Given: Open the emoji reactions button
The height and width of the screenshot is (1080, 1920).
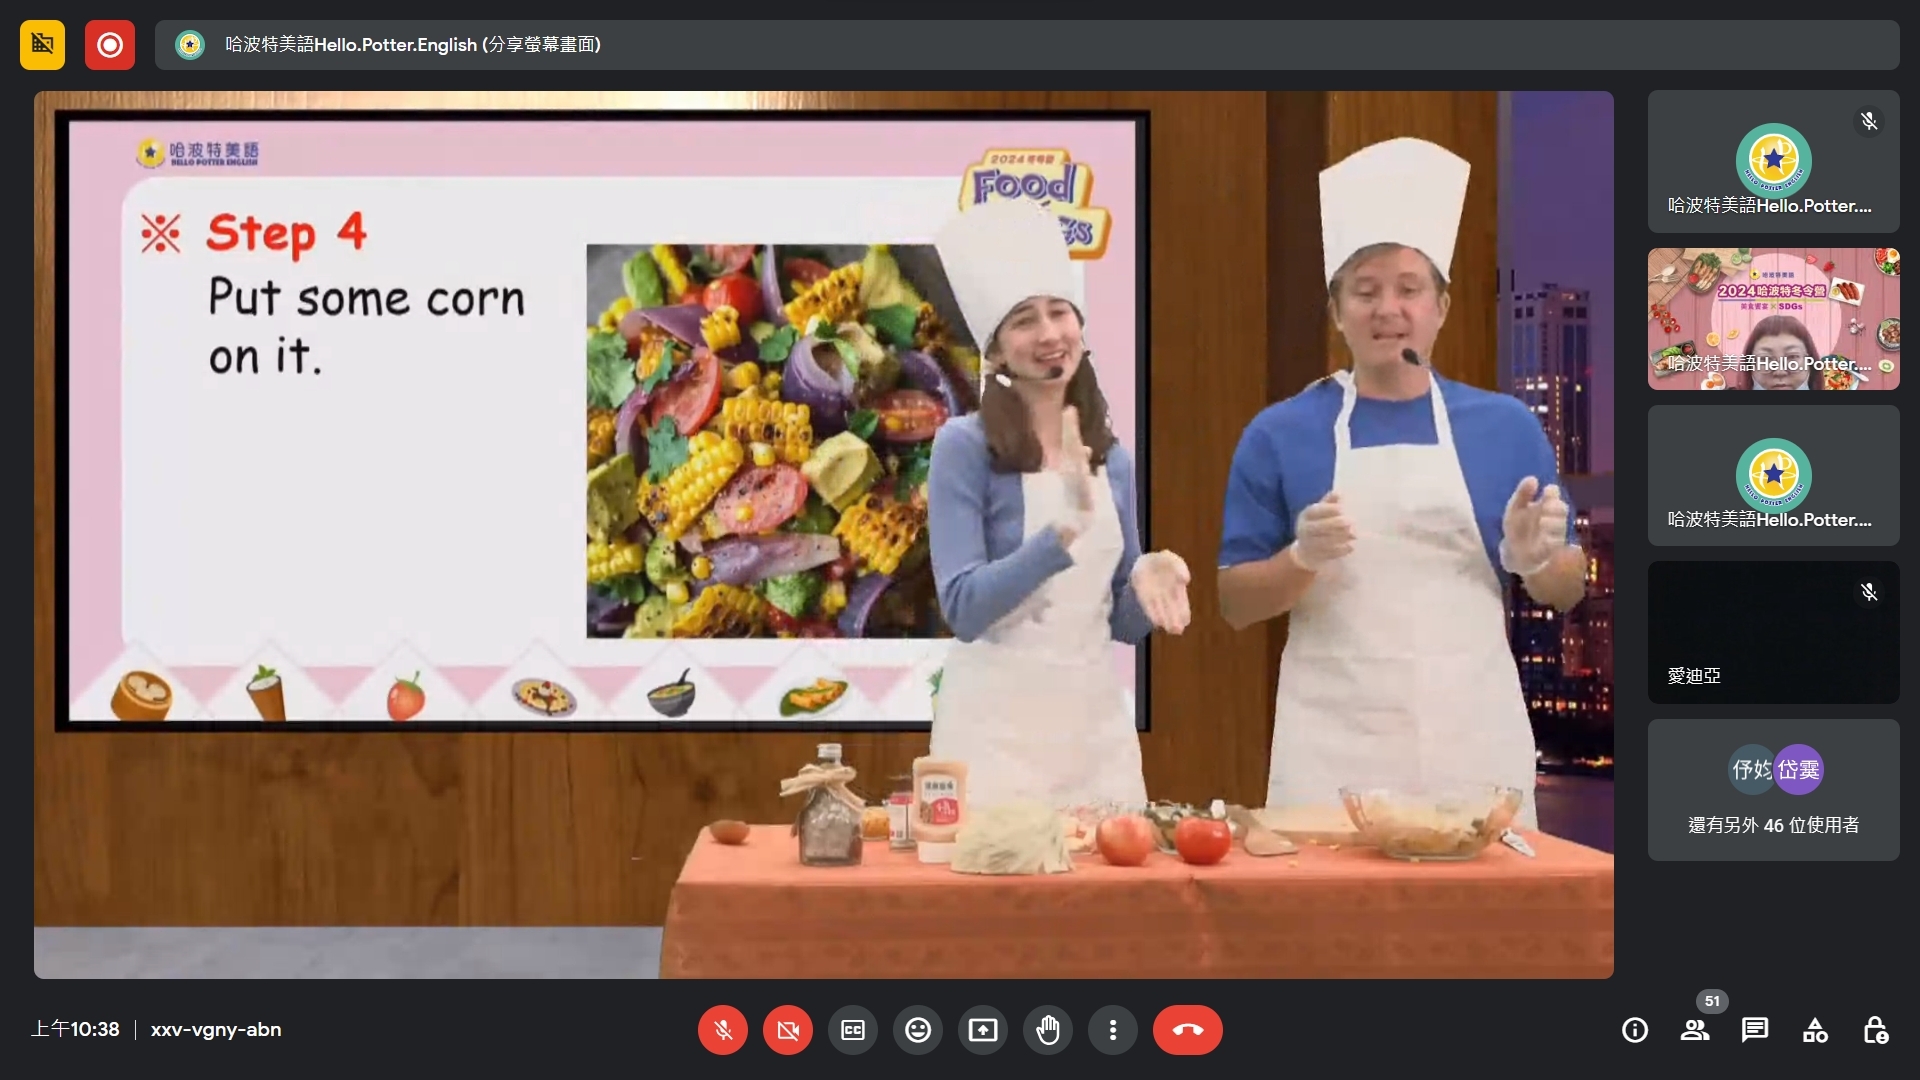Looking at the screenshot, I should (918, 1030).
